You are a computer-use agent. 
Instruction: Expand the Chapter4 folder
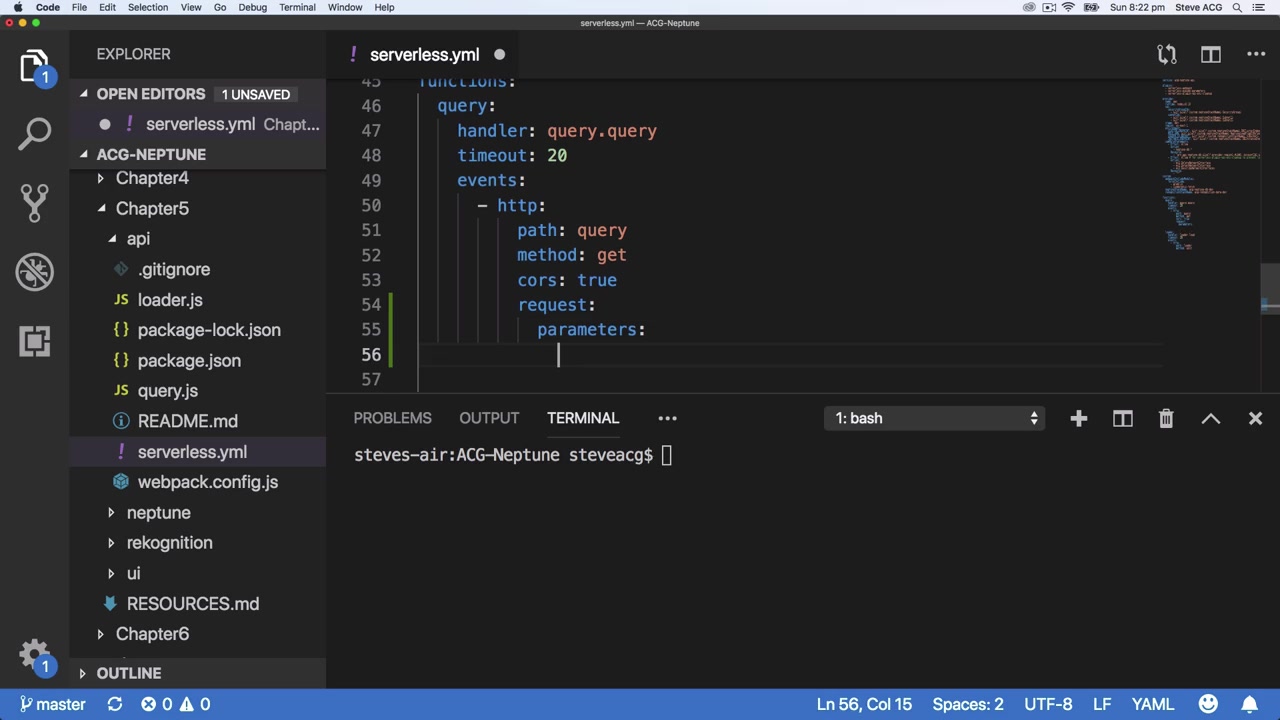(x=152, y=178)
